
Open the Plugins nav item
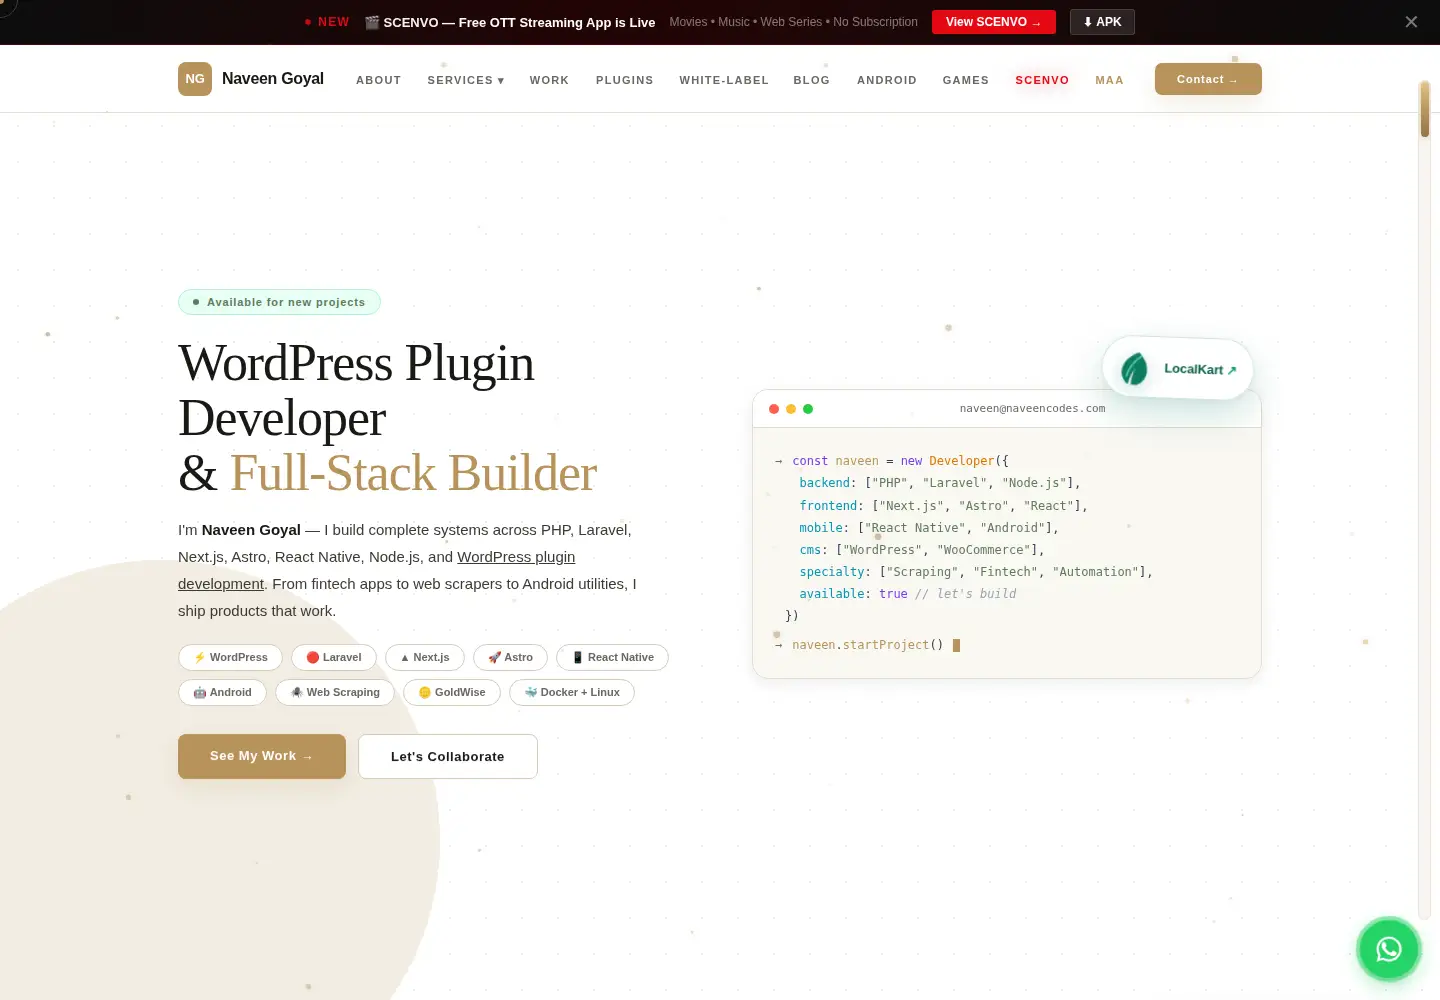pos(625,80)
